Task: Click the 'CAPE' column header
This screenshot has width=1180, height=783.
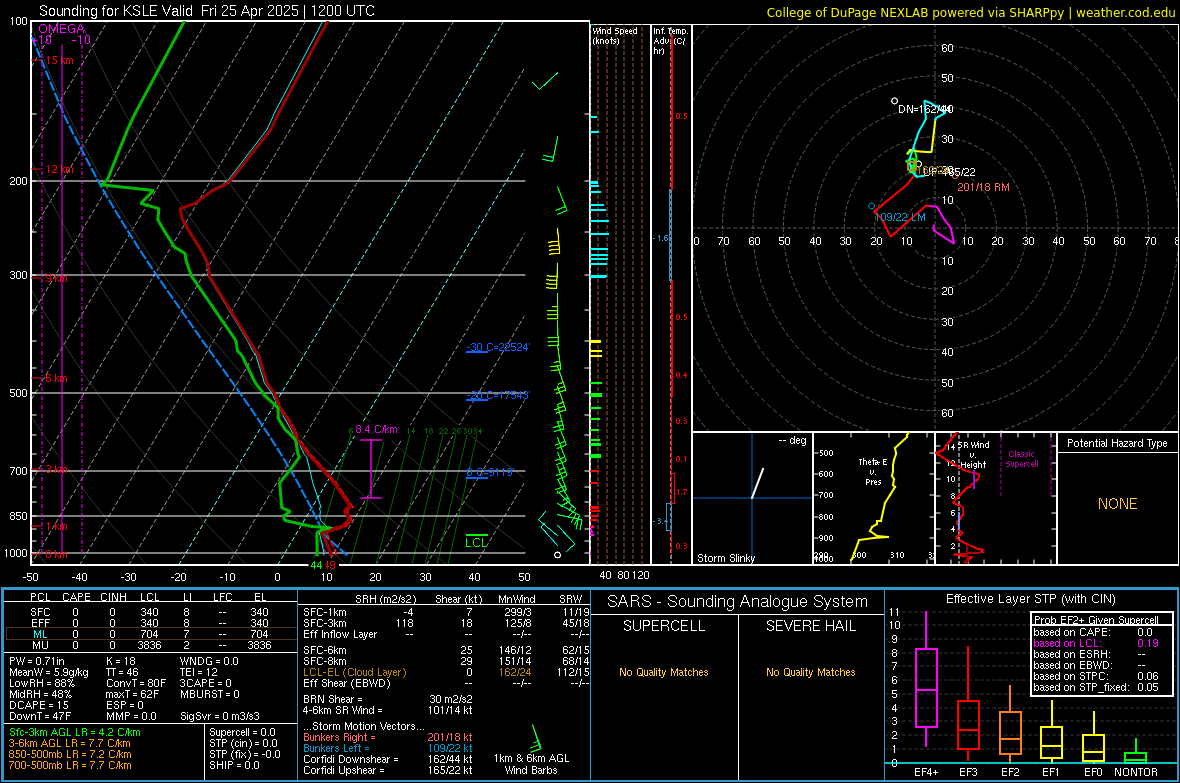Action: 76,597
